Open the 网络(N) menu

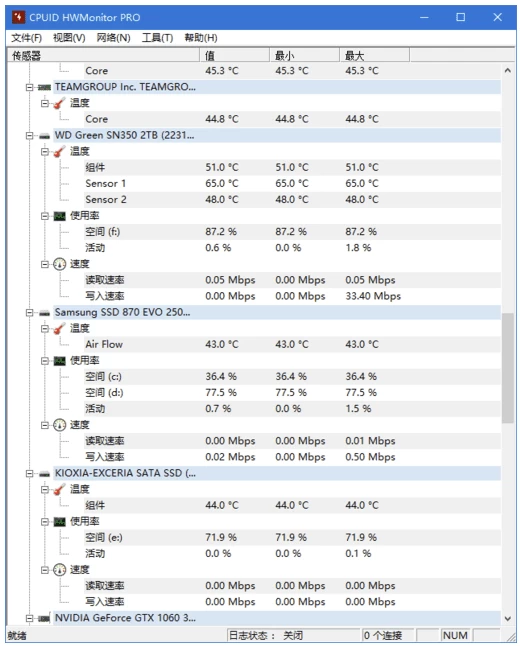coord(113,38)
